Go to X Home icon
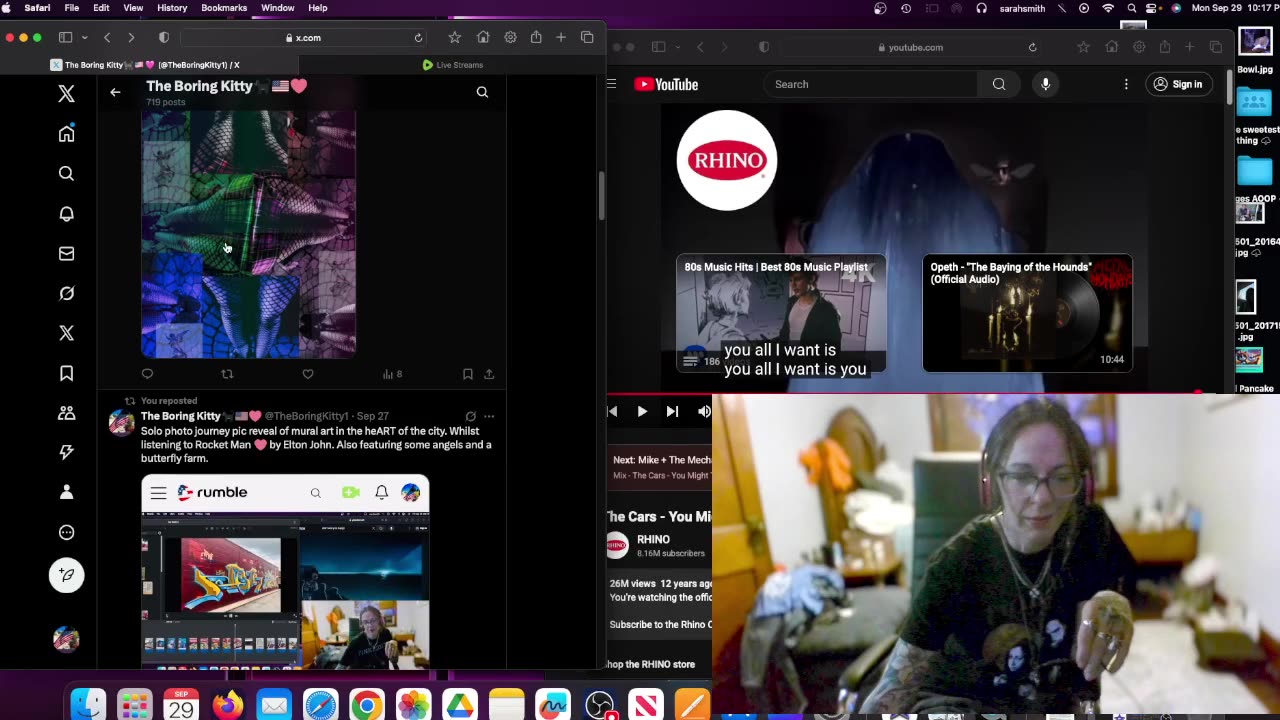The image size is (1280, 720). [66, 134]
